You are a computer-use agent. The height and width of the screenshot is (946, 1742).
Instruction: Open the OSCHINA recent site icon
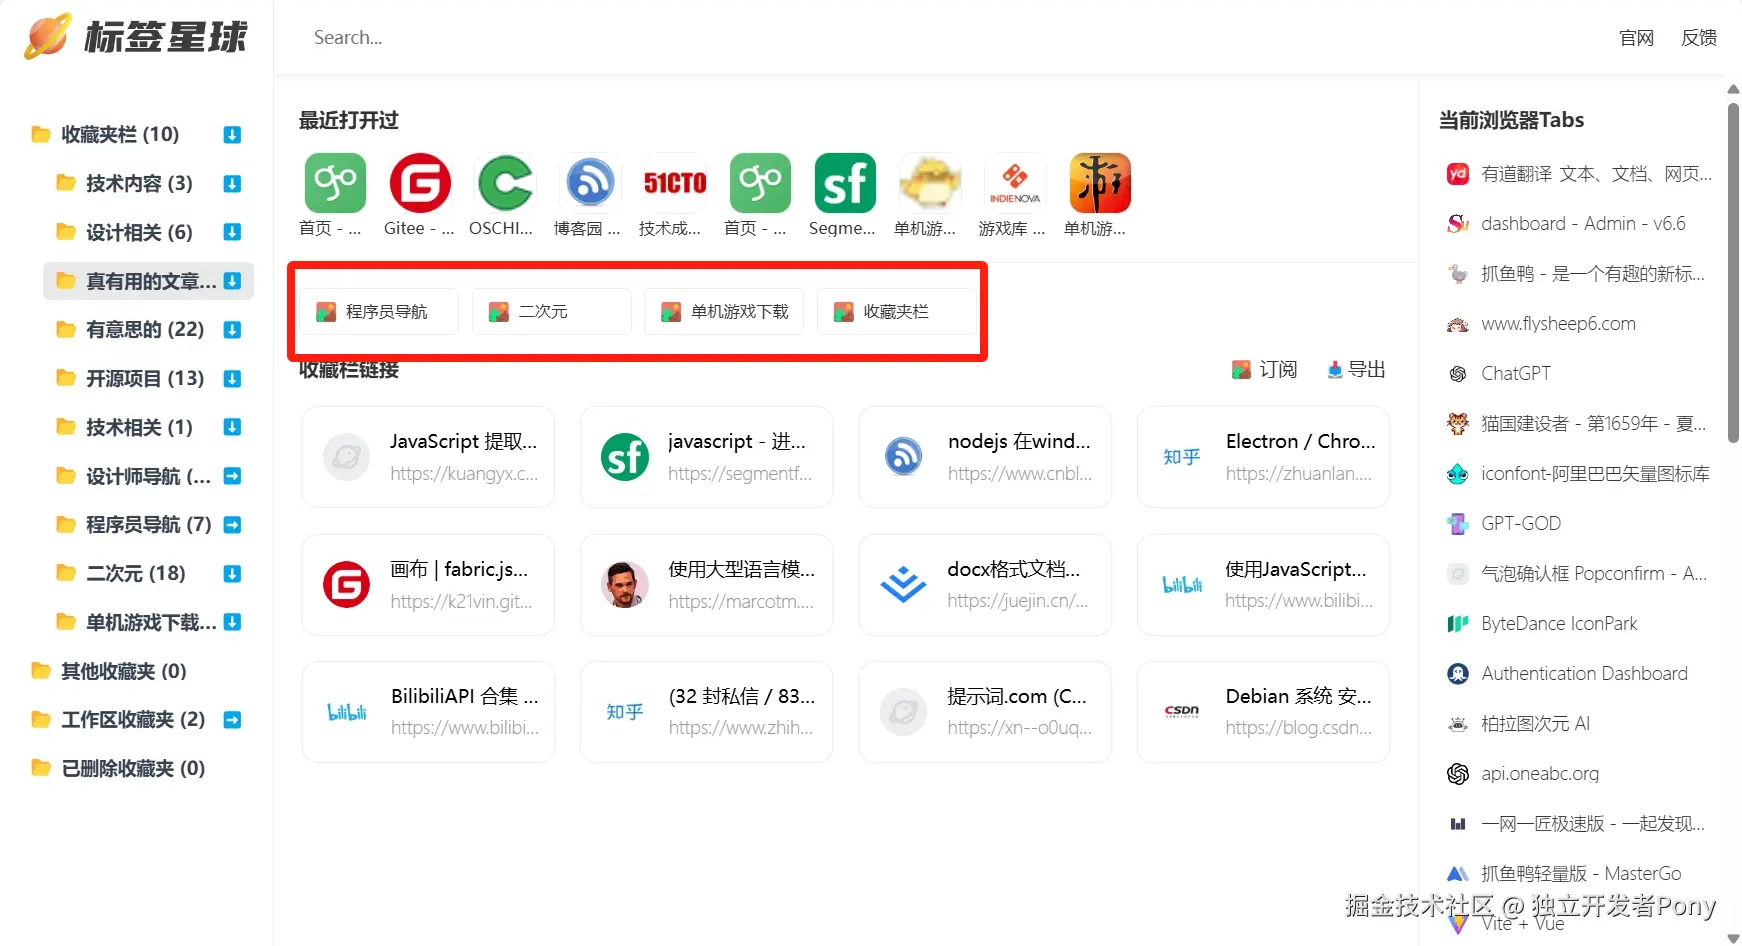505,184
